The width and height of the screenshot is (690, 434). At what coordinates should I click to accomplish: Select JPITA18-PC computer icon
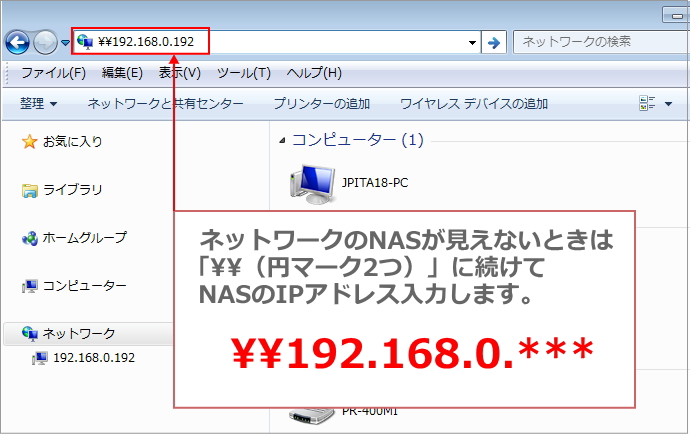point(312,182)
